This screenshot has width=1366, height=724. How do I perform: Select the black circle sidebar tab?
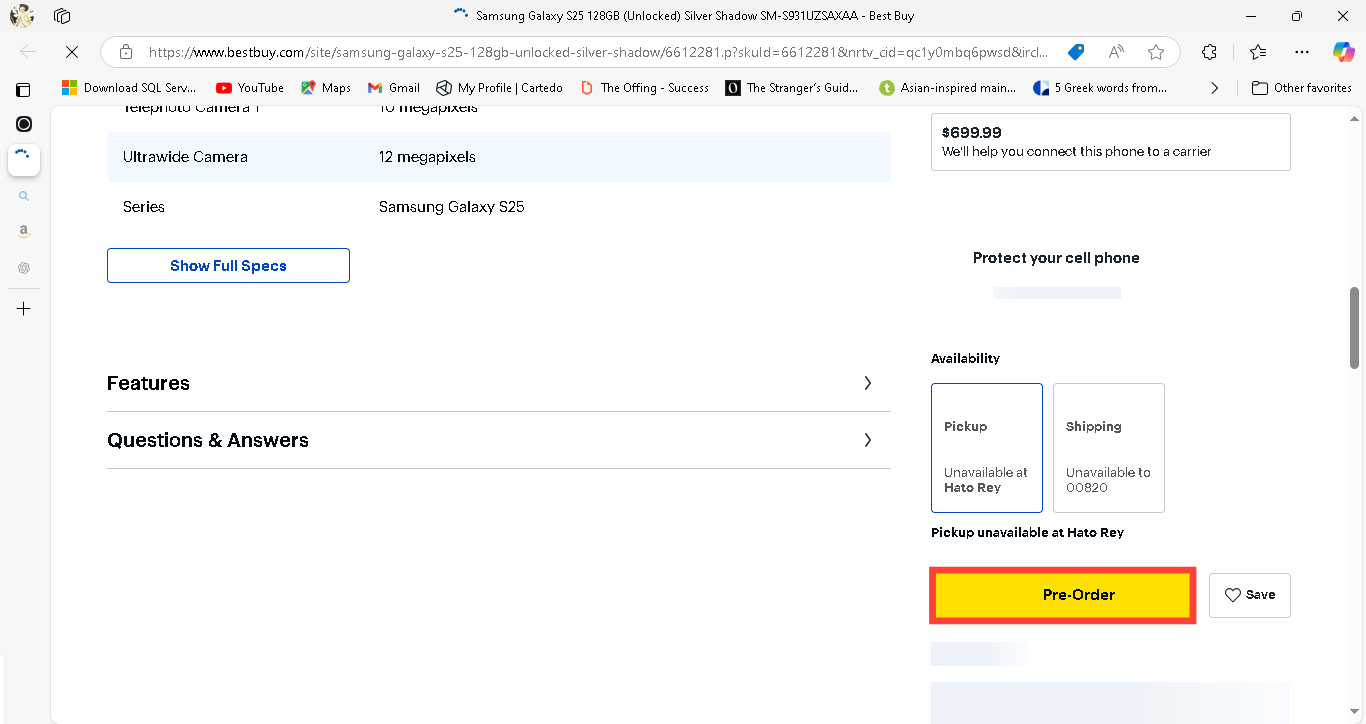tap(24, 124)
